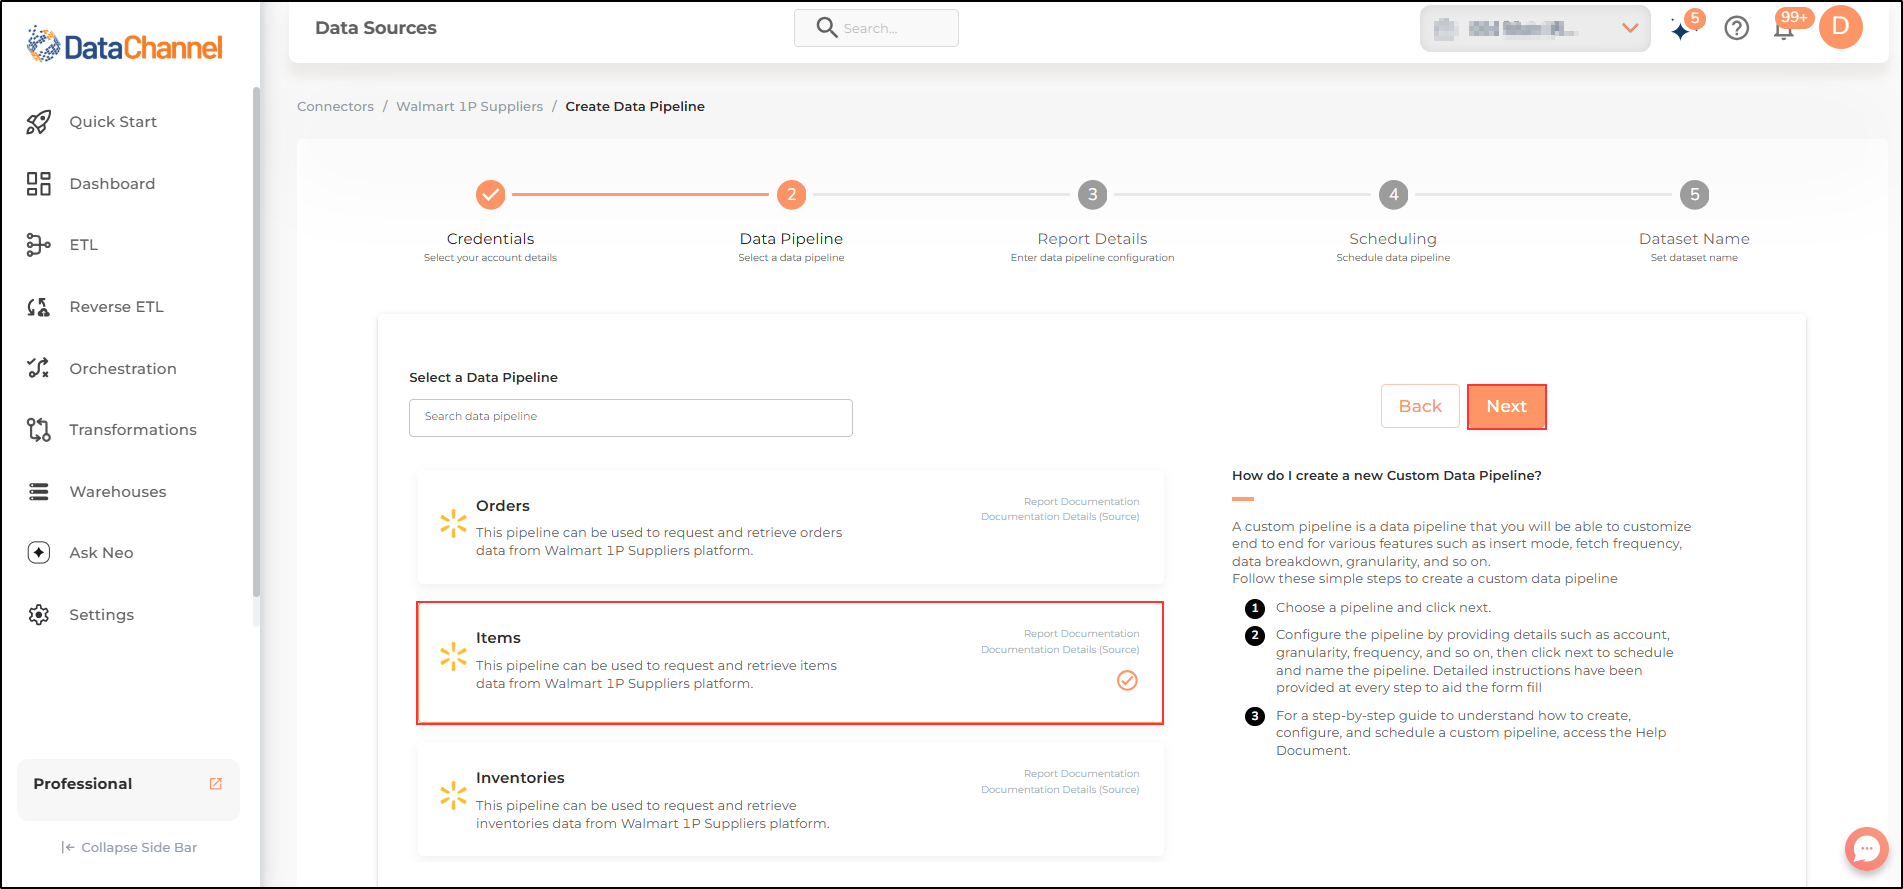Open Quick Start menu item

pyautogui.click(x=113, y=122)
